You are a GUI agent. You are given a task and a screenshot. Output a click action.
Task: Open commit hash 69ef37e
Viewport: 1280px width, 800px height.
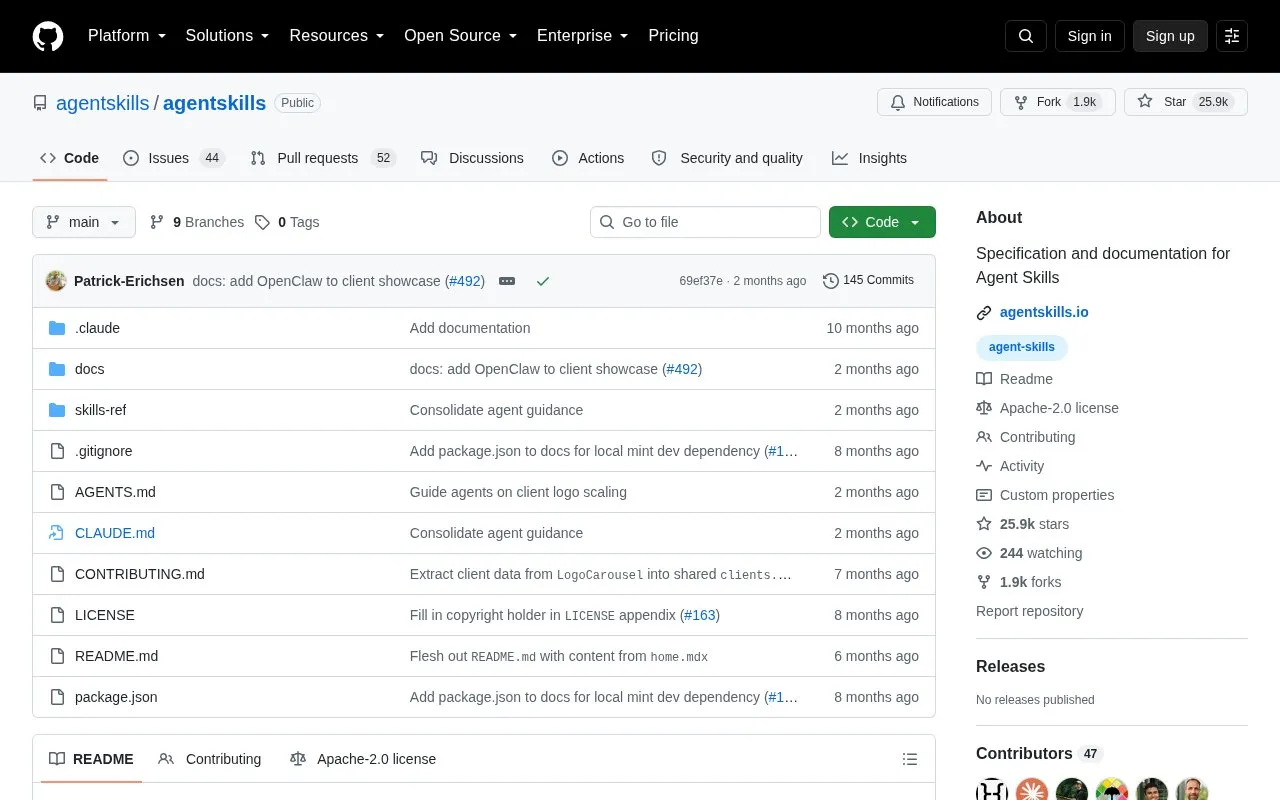[x=701, y=281]
